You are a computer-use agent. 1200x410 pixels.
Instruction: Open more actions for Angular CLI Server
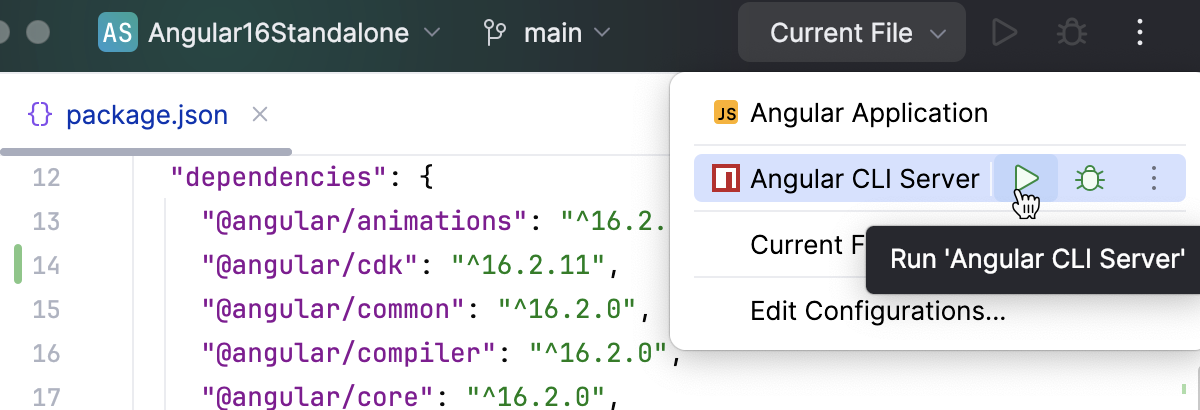(1154, 179)
